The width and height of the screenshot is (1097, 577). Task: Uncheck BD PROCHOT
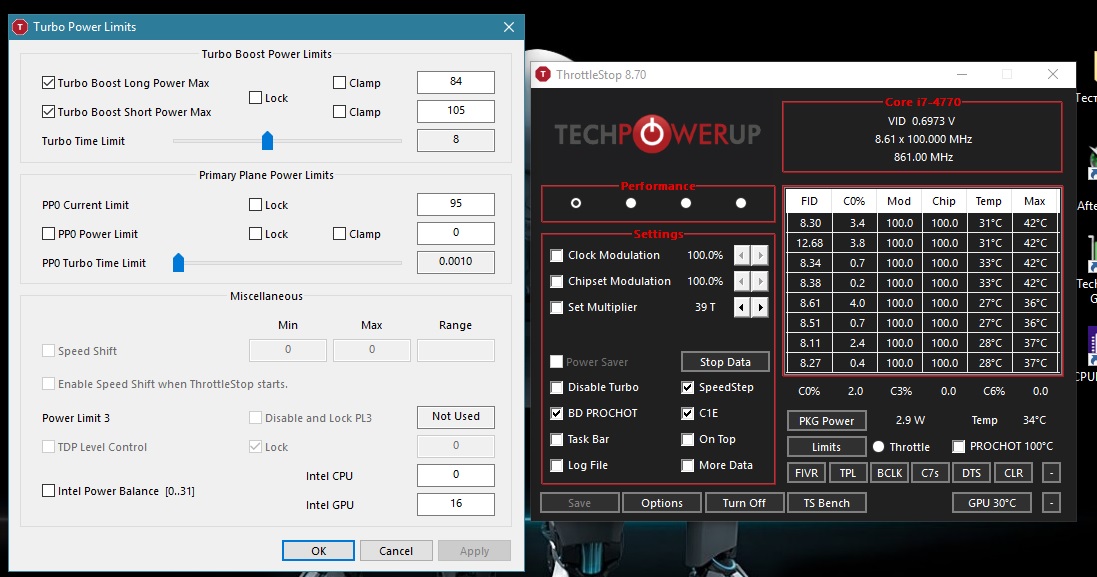point(556,413)
